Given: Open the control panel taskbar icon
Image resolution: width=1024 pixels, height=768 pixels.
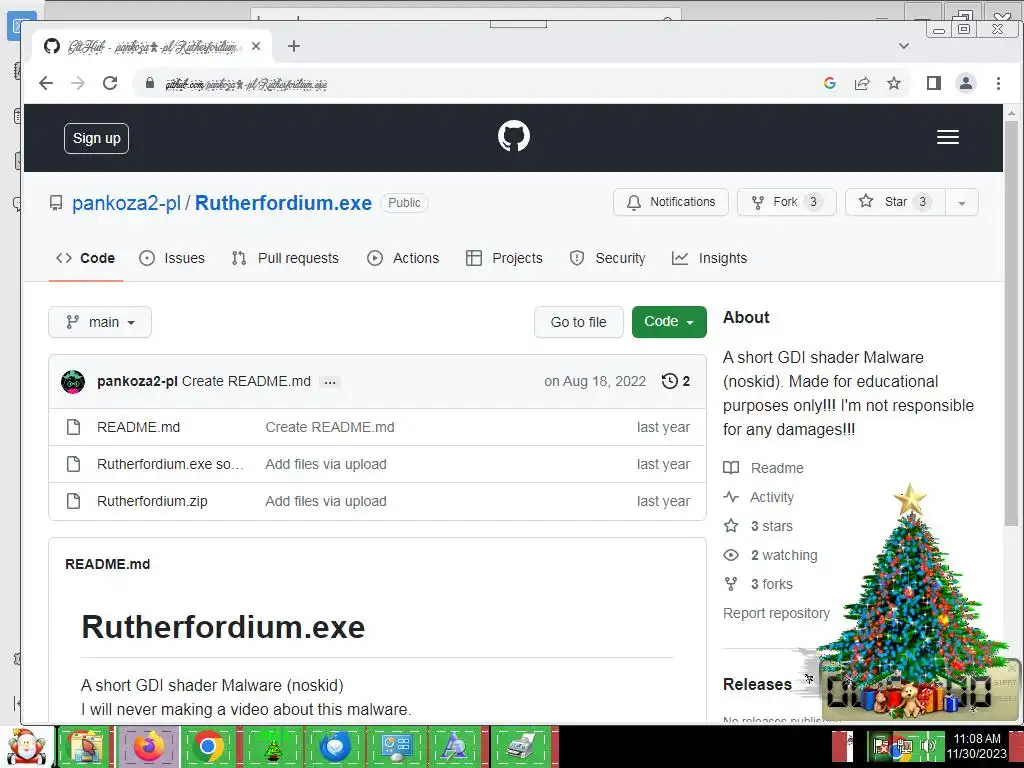Looking at the screenshot, I should pos(396,747).
